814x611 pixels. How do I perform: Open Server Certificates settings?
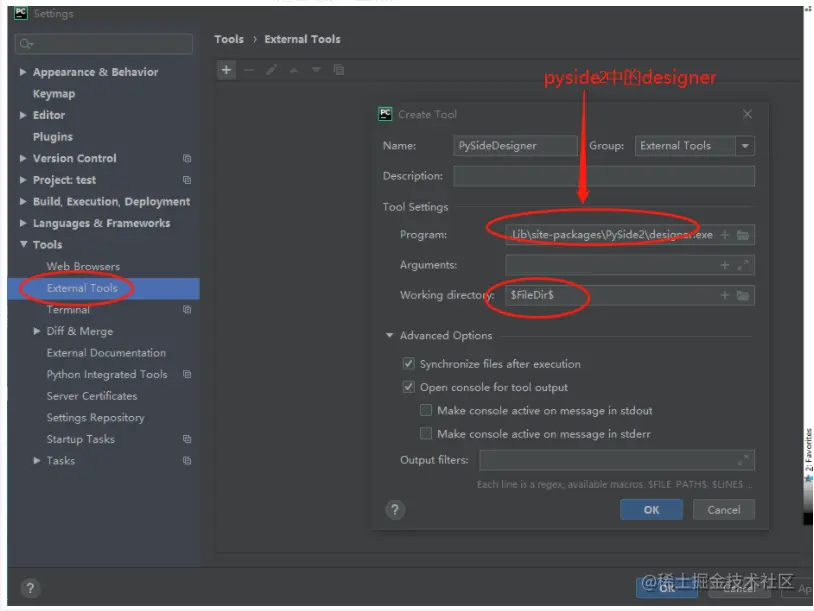click(92, 396)
